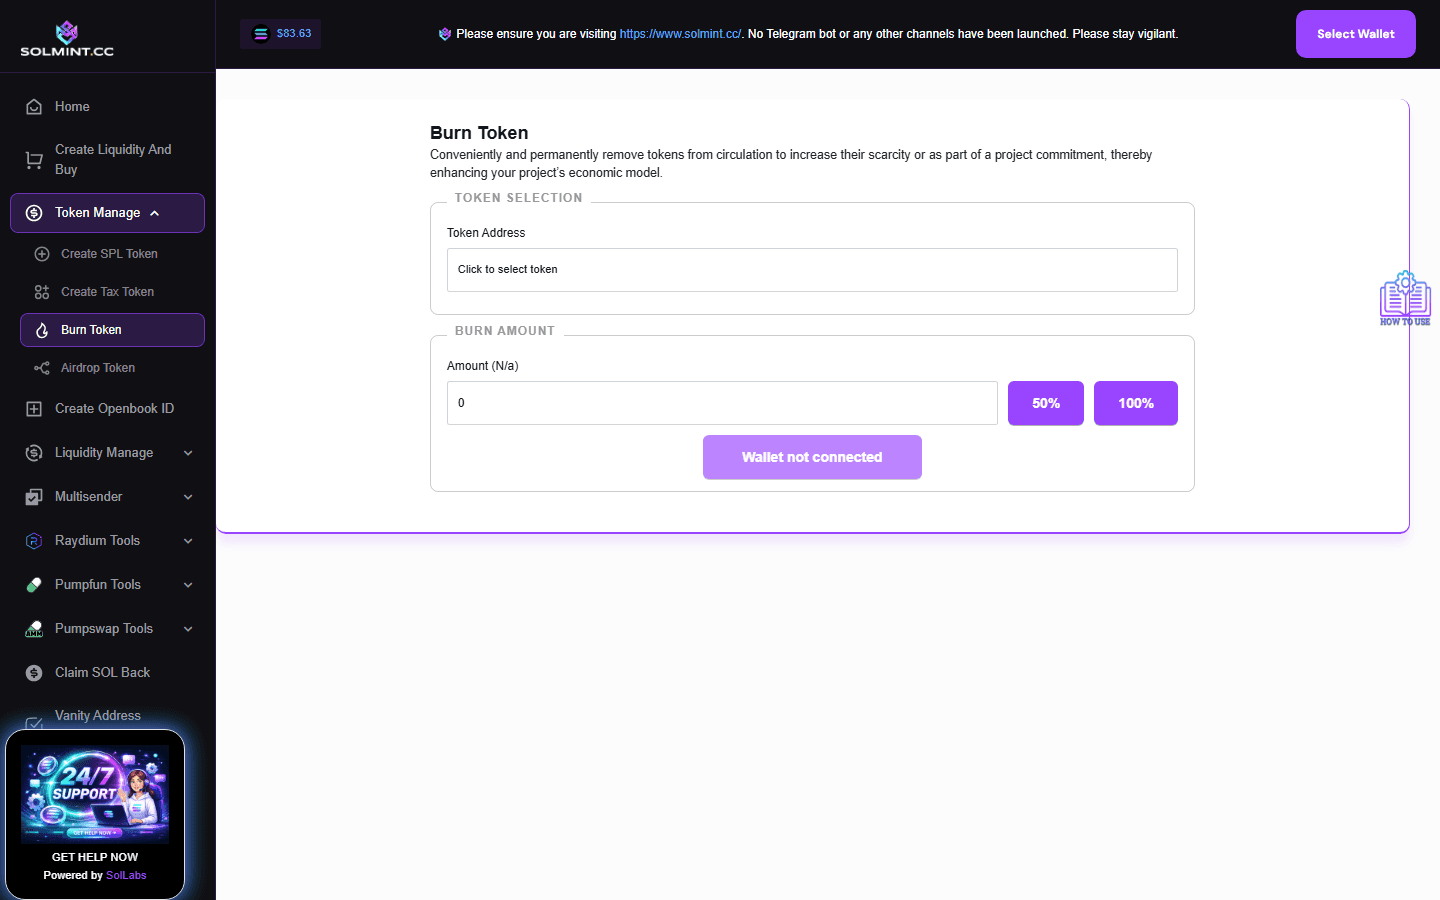
Task: Select the Create SPL Token plus icon
Action: point(42,253)
